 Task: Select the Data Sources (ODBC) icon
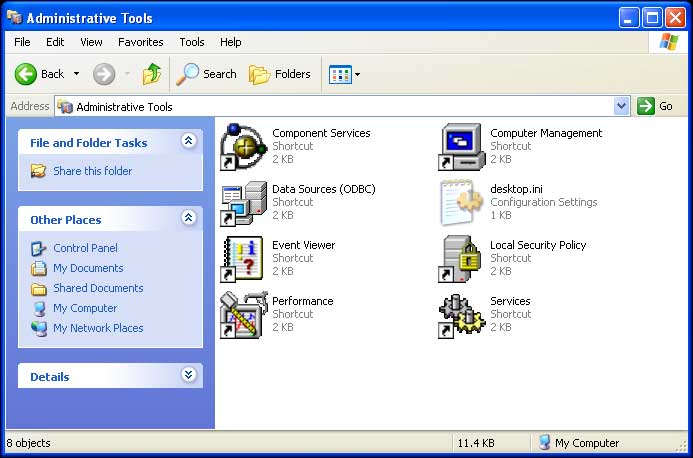(x=244, y=203)
